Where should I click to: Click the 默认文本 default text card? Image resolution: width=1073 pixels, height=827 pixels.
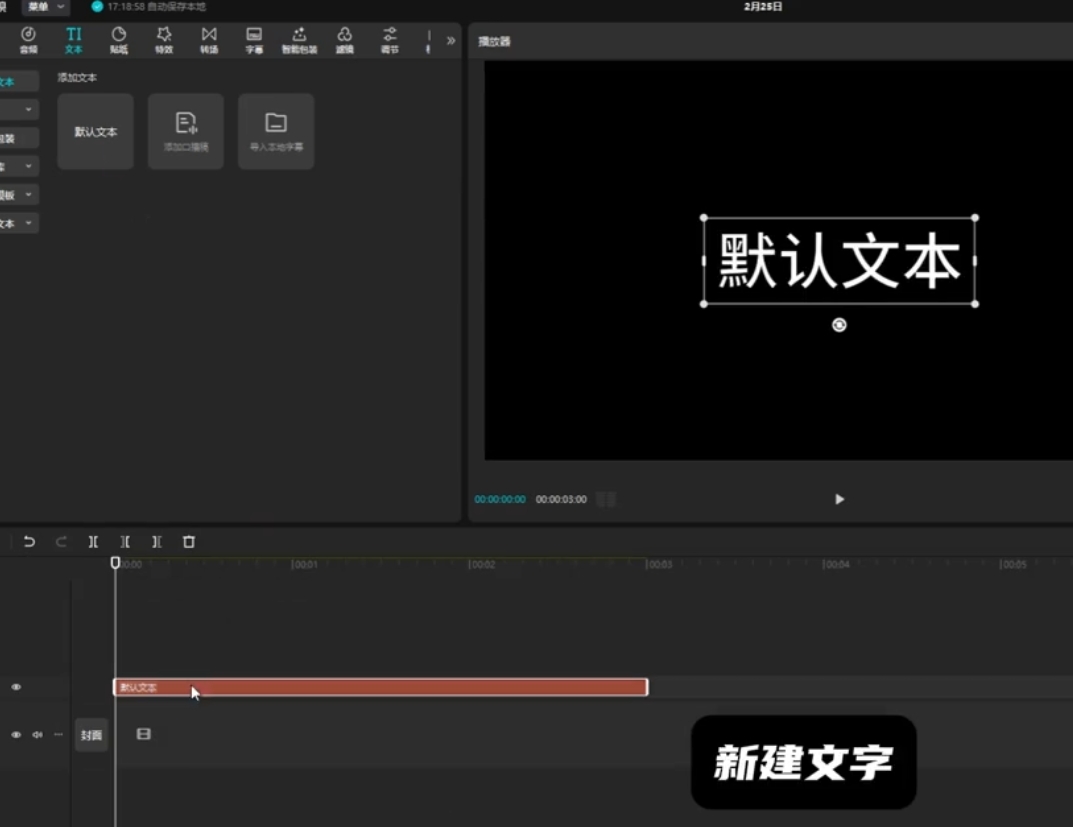pyautogui.click(x=96, y=132)
